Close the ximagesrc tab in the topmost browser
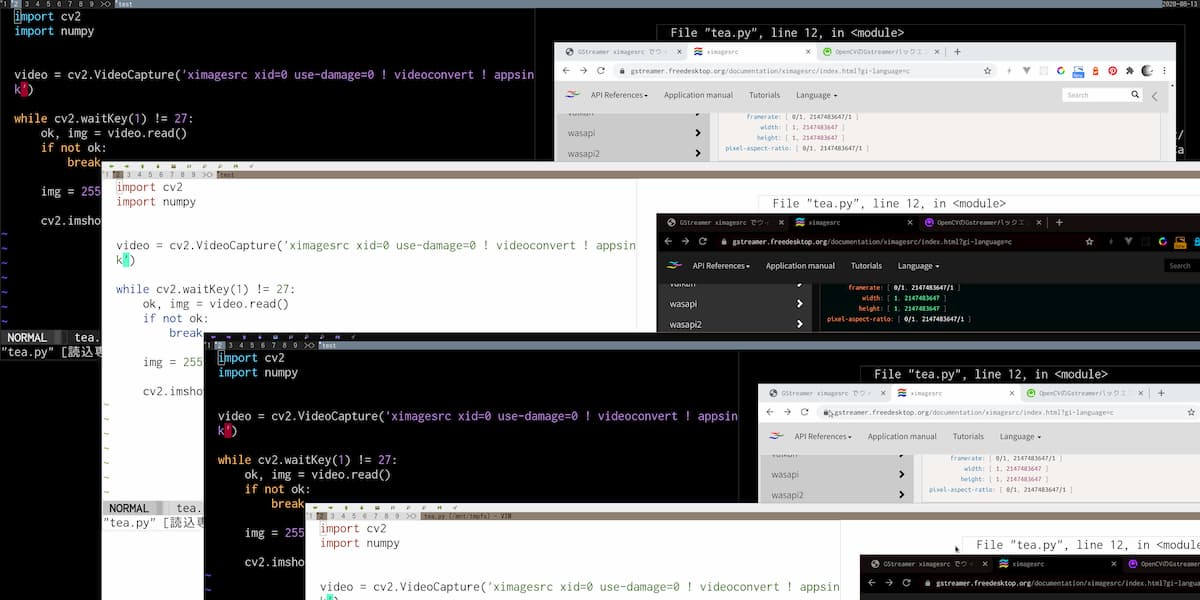This screenshot has width=1200, height=600. pos(807,52)
